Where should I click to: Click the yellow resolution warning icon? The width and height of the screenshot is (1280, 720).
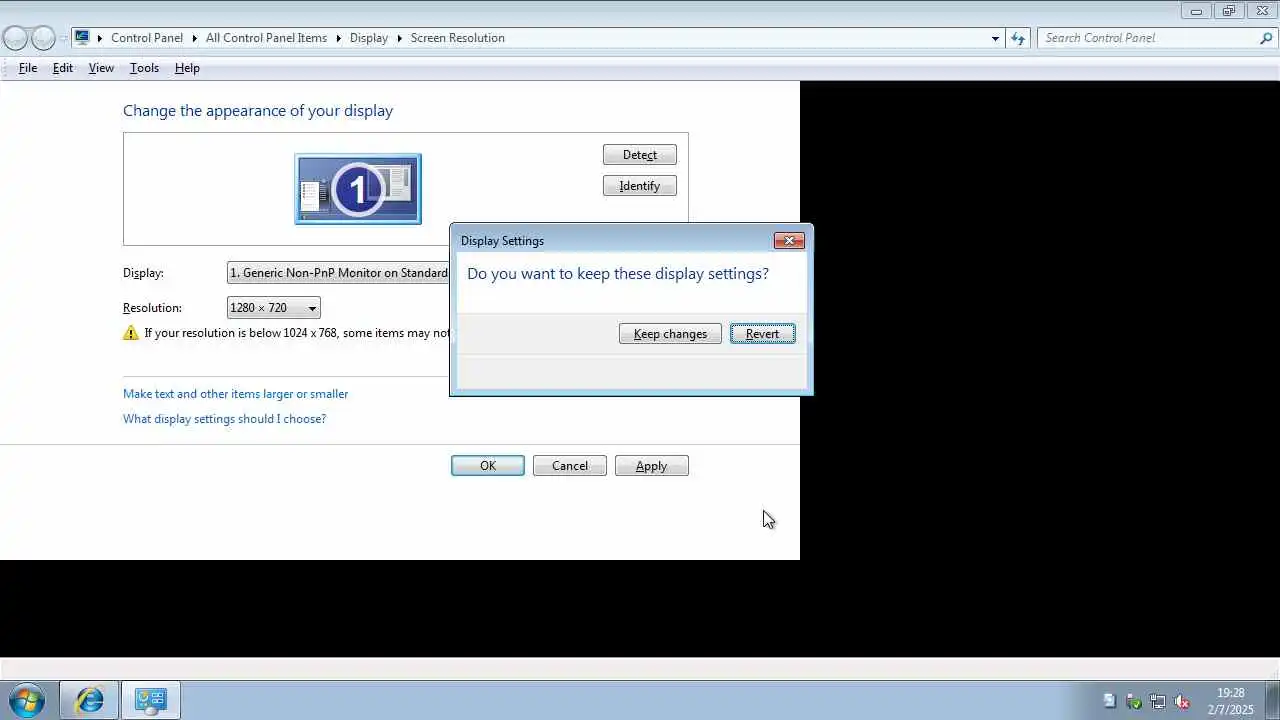tap(131, 333)
